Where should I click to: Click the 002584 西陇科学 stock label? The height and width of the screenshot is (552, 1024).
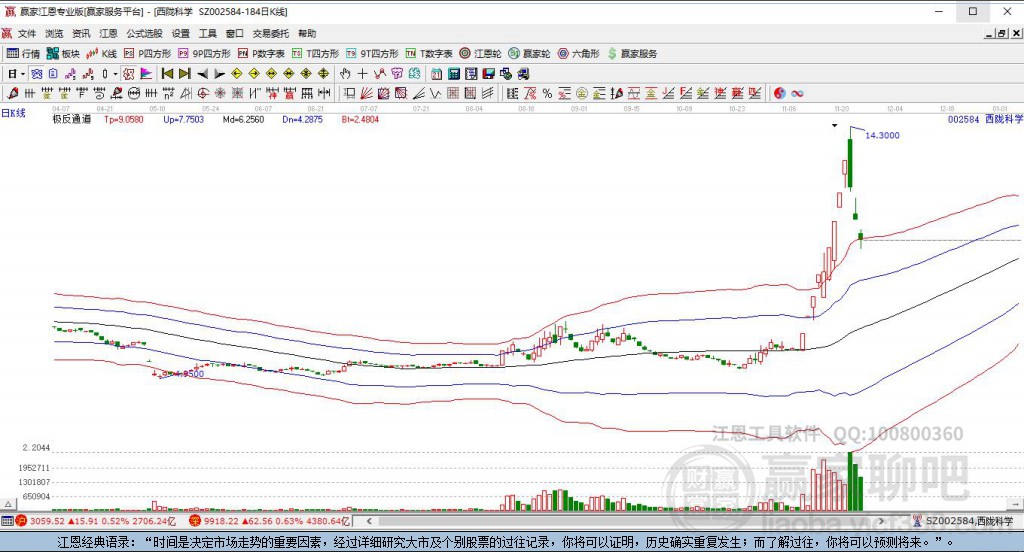tap(985, 119)
